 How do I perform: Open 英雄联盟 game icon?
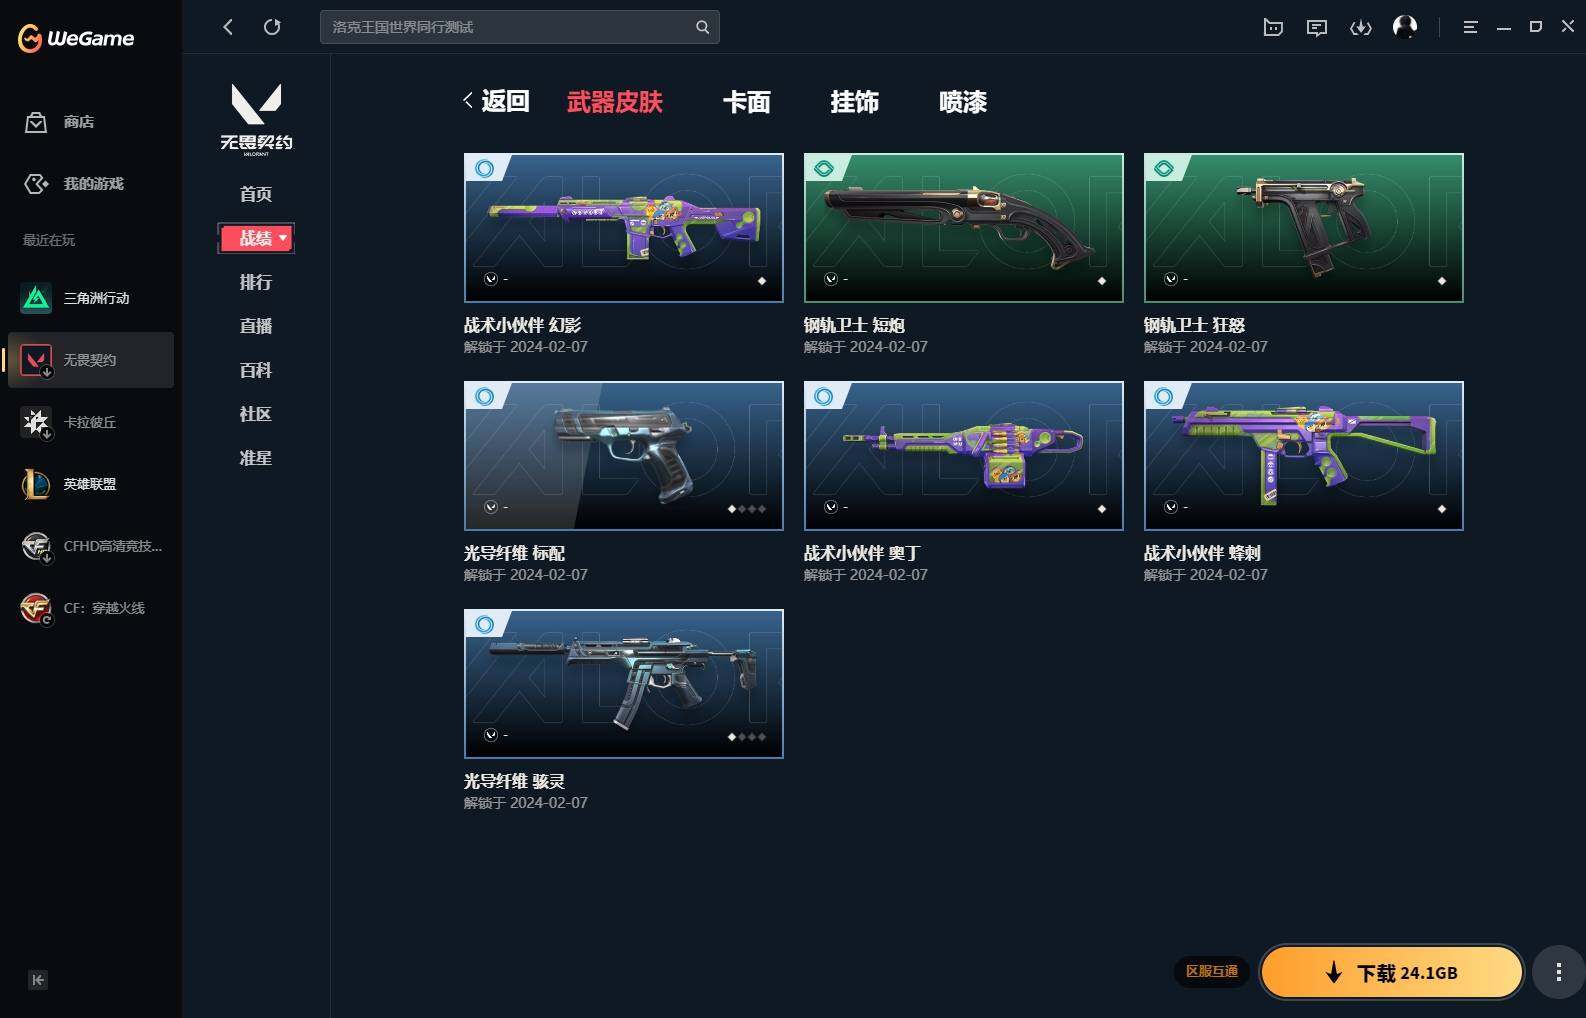36,484
